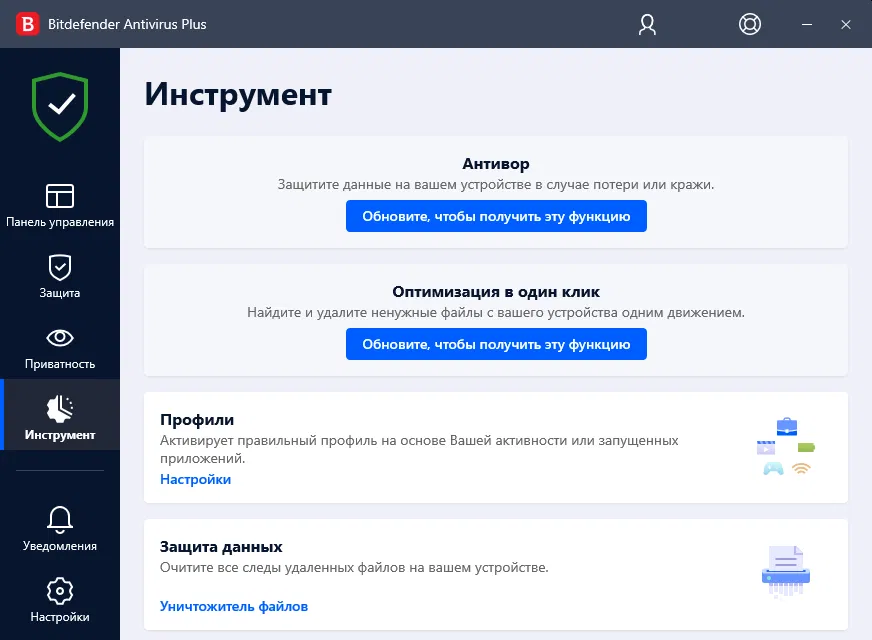The height and width of the screenshot is (640, 872).
Task: Open the user account profile icon
Action: pos(647,24)
